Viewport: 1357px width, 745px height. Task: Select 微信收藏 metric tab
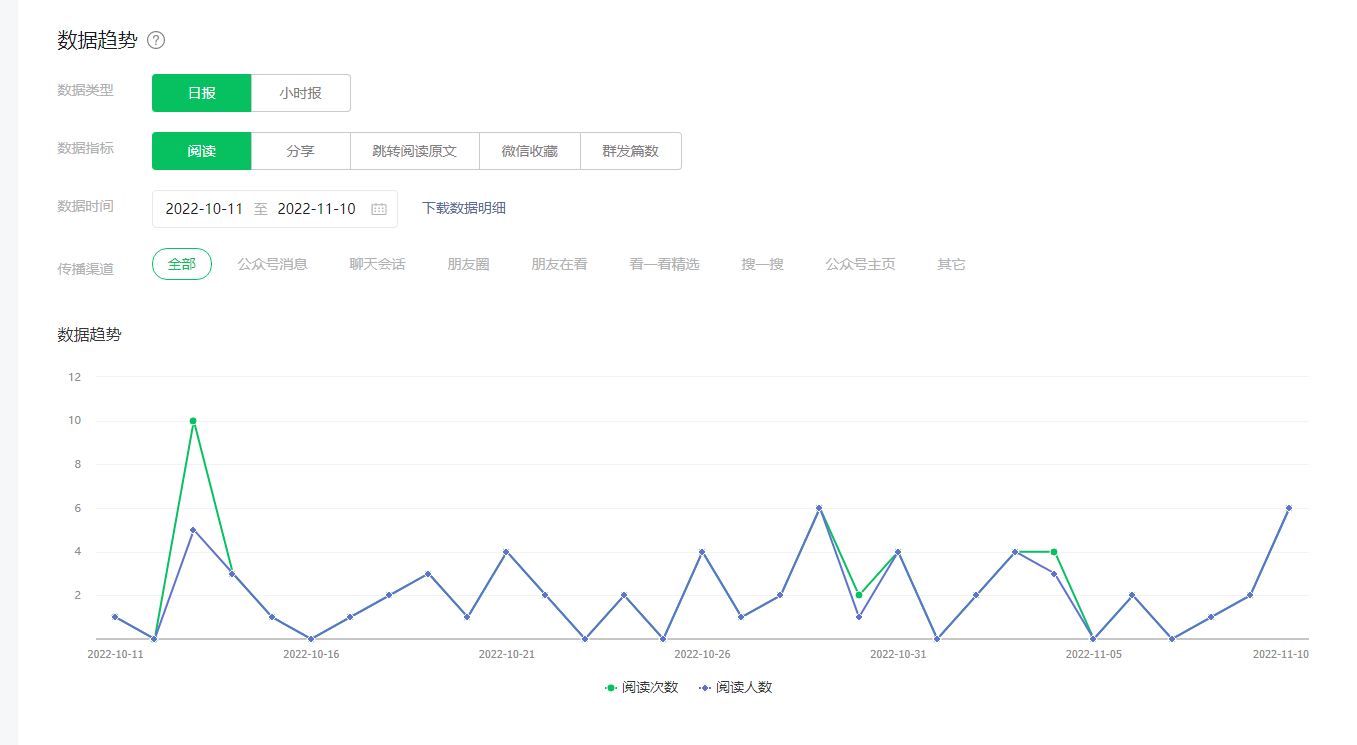(529, 151)
